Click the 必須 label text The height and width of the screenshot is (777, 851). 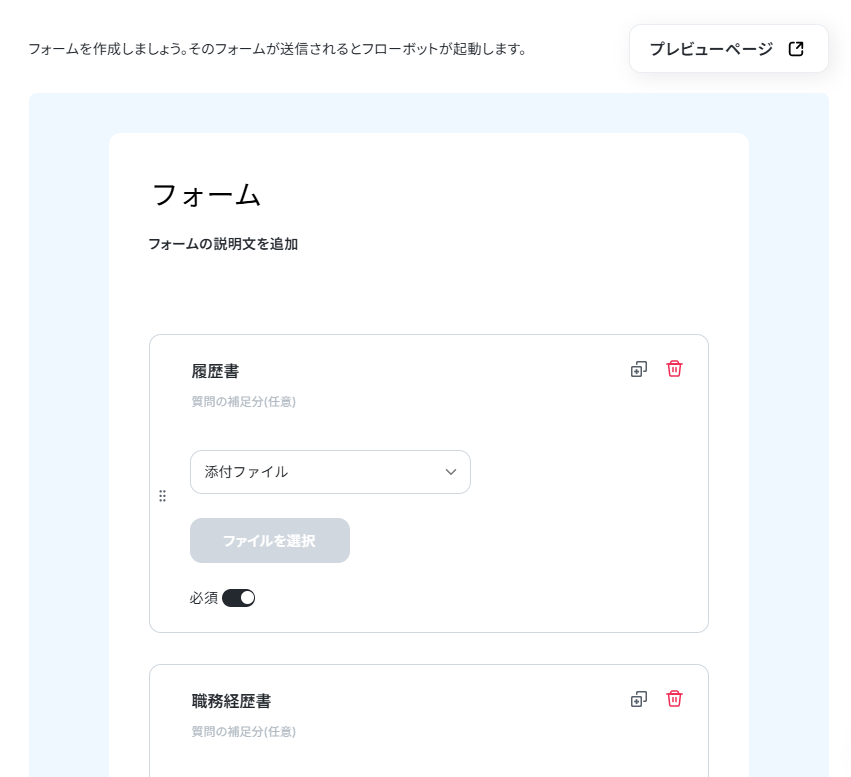204,598
